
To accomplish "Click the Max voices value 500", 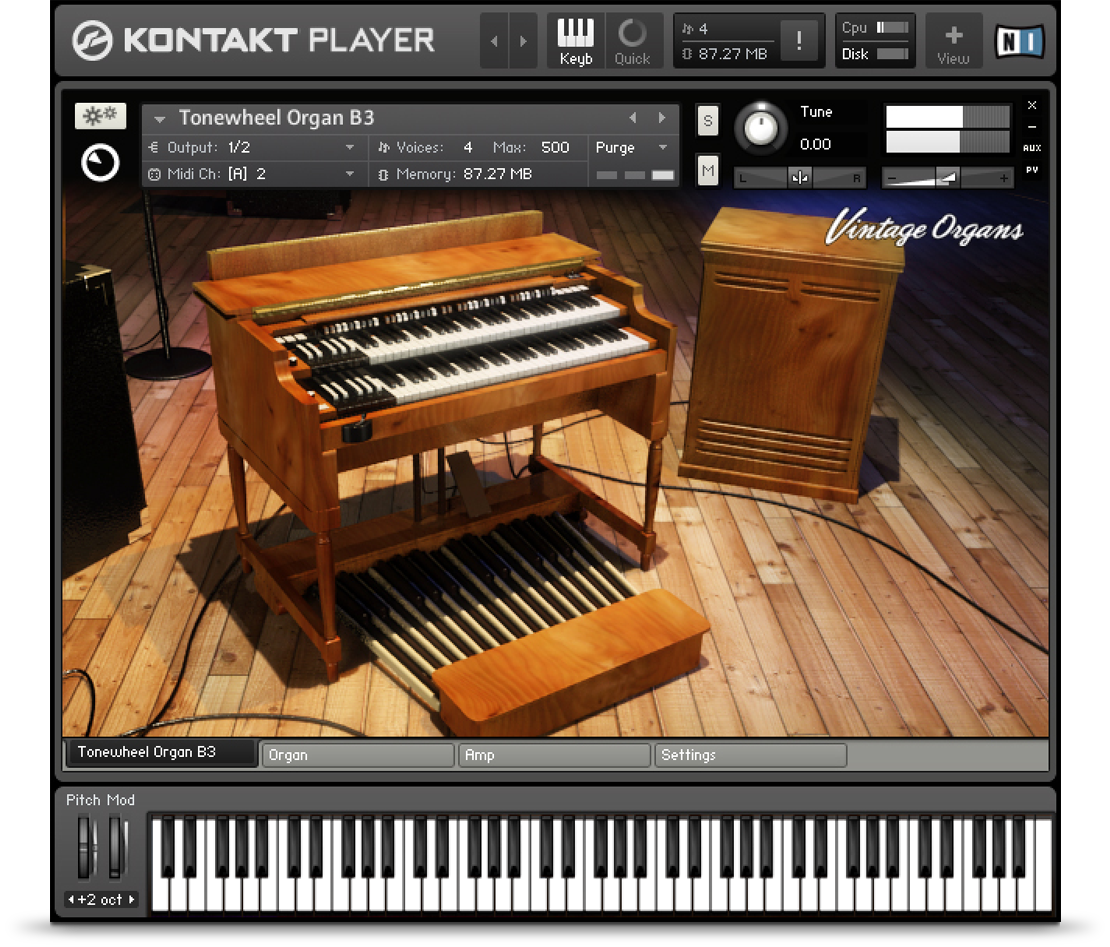I will tap(554, 147).
